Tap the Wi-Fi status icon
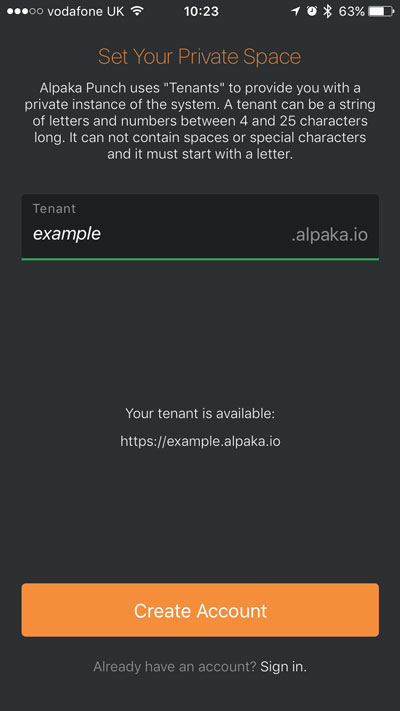The width and height of the screenshot is (400, 711). [137, 11]
